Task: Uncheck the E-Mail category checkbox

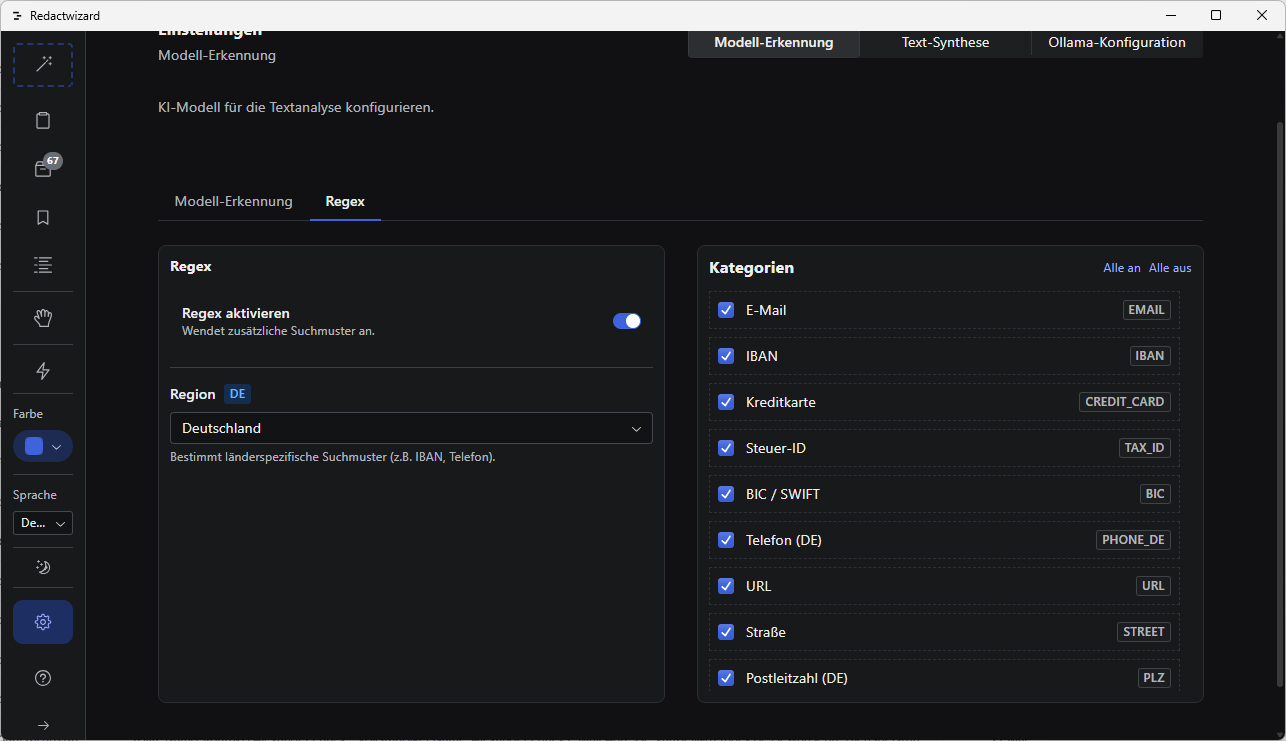Action: [726, 310]
